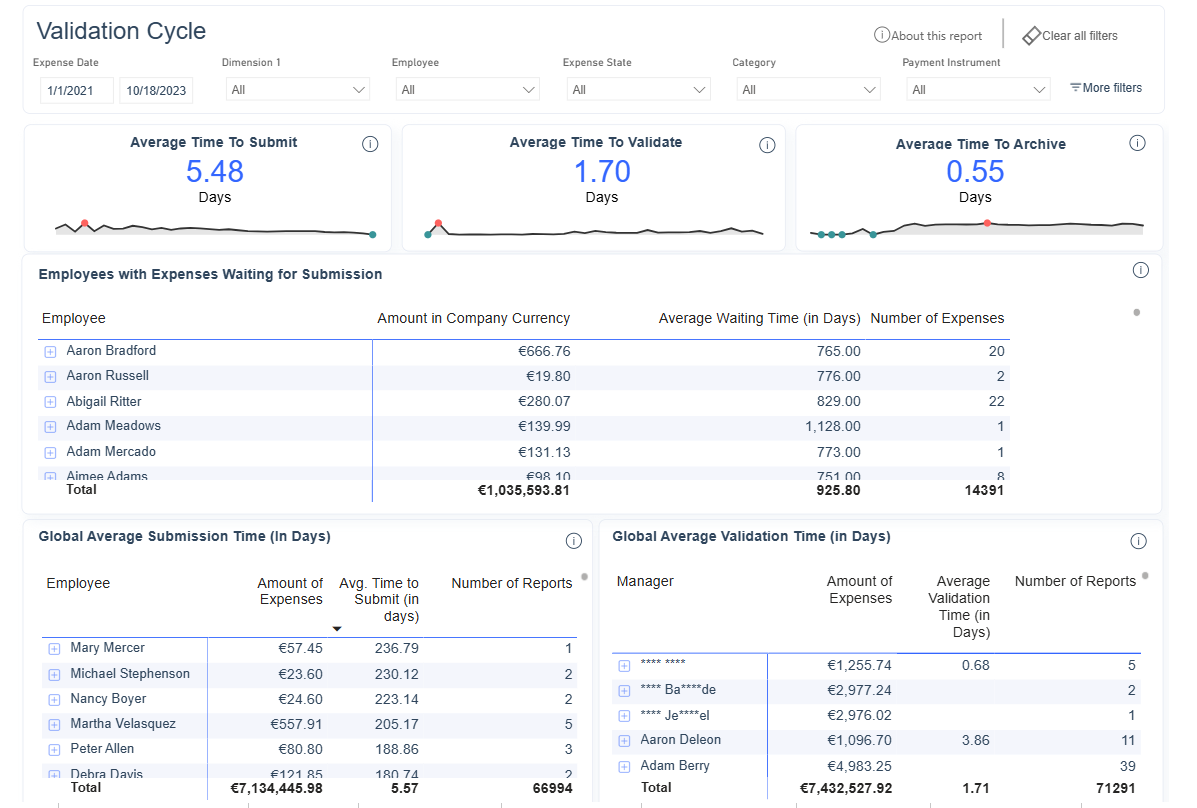The width and height of the screenshot is (1197, 808).
Task: Expand the Michael Stephenson row
Action: pos(54,675)
